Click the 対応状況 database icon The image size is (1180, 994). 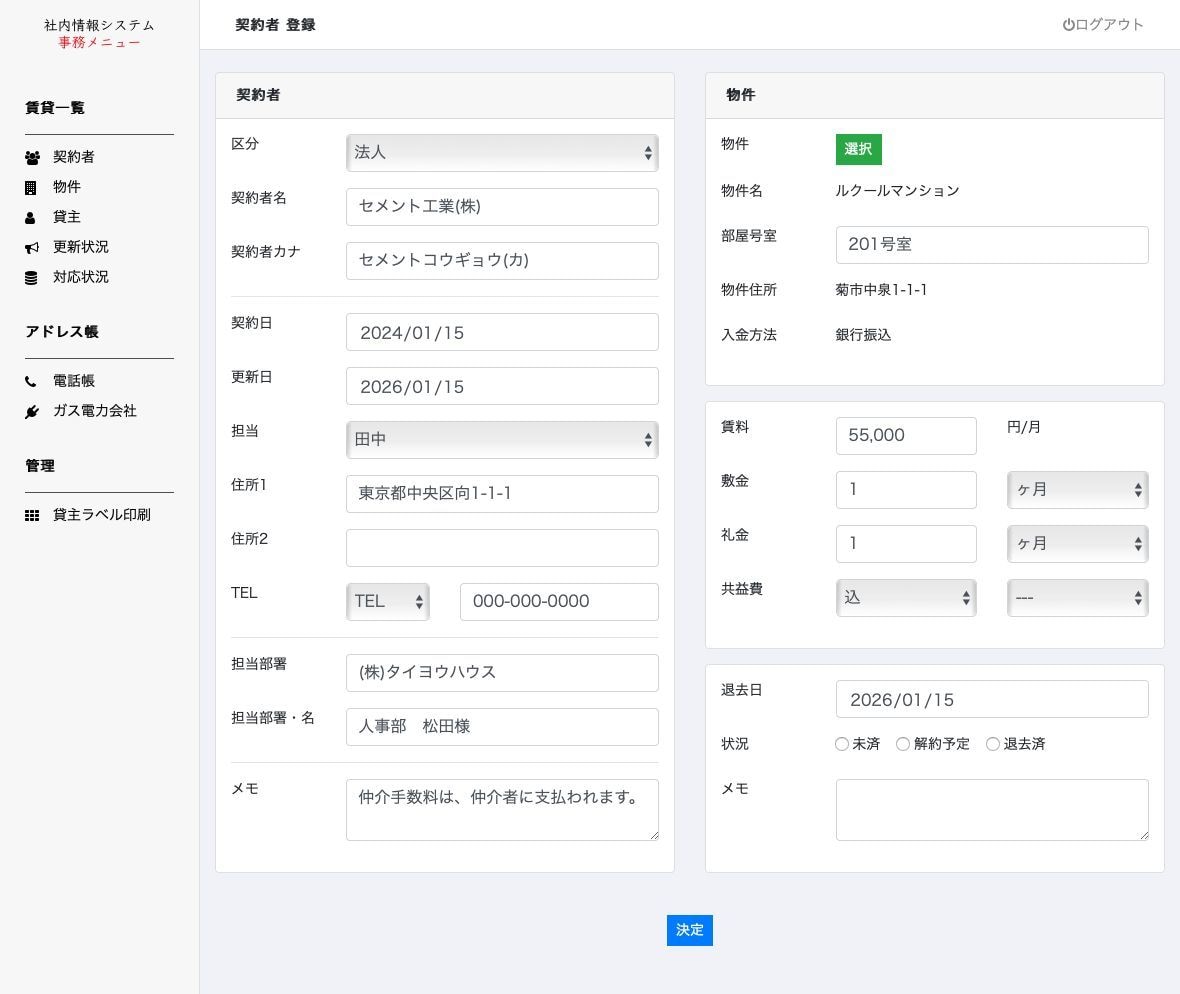point(31,278)
